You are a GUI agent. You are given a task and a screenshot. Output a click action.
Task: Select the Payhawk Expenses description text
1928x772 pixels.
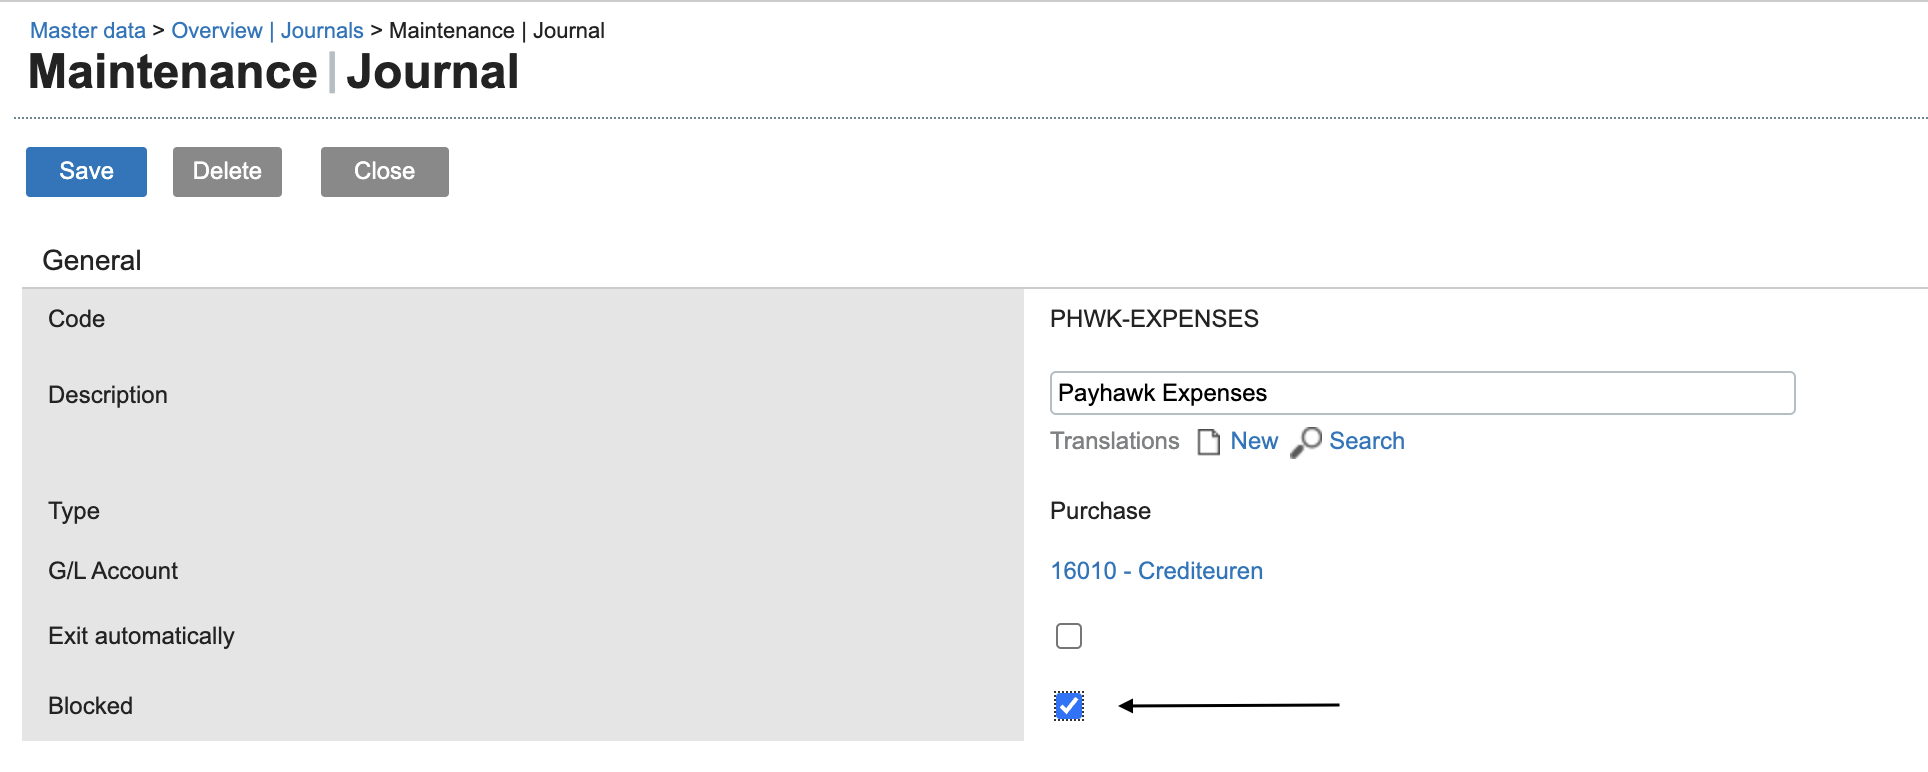coord(1163,393)
